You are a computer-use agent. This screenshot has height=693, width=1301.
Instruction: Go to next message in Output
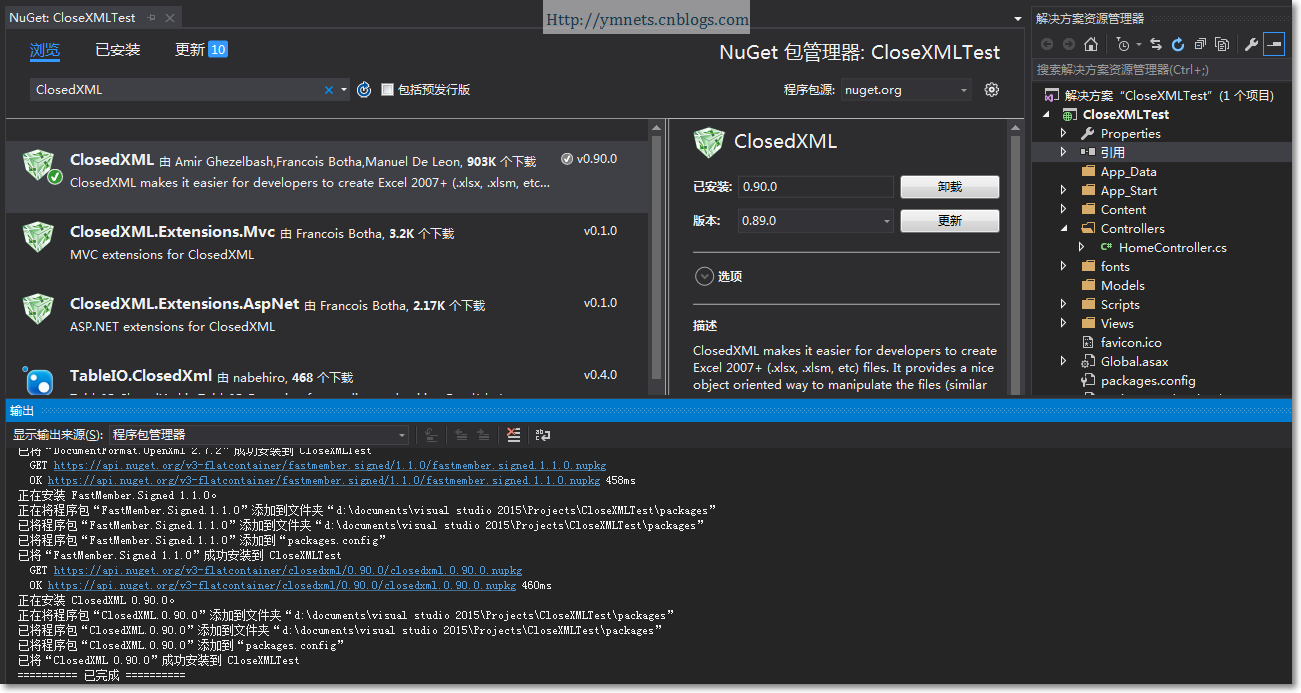483,435
